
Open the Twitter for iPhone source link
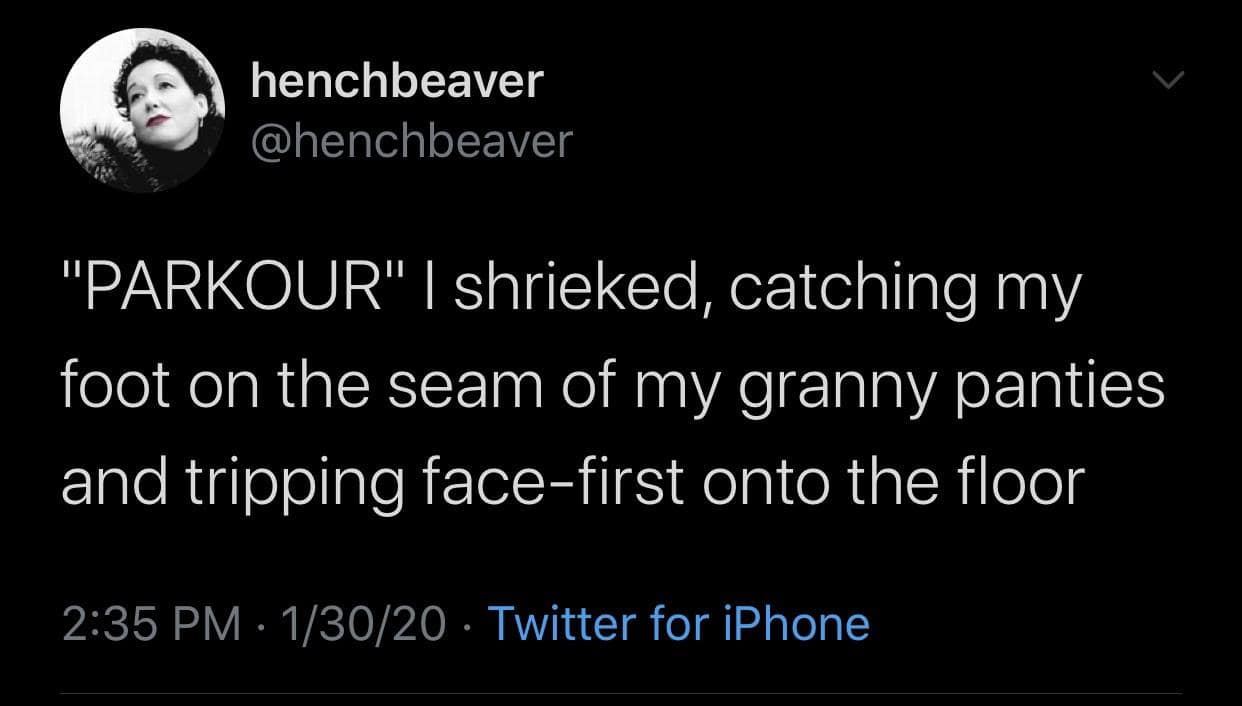coord(677,623)
